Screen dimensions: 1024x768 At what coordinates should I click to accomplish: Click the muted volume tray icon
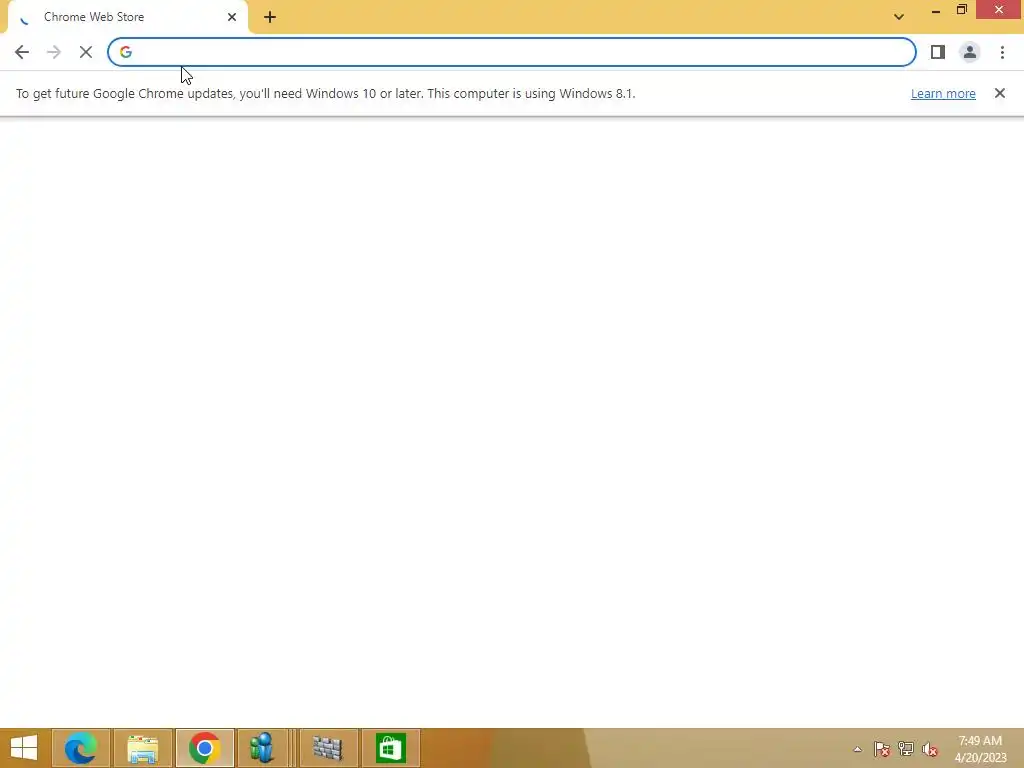click(930, 749)
